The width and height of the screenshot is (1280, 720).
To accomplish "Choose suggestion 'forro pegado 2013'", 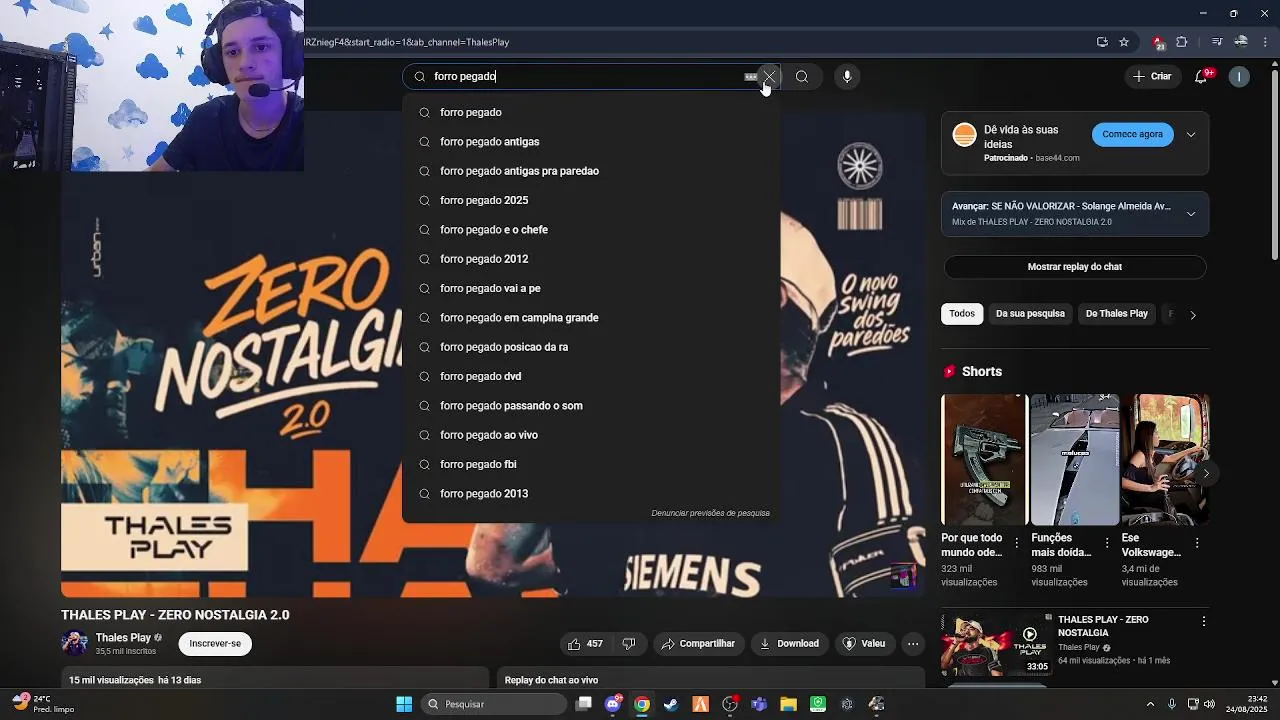I will pyautogui.click(x=590, y=494).
